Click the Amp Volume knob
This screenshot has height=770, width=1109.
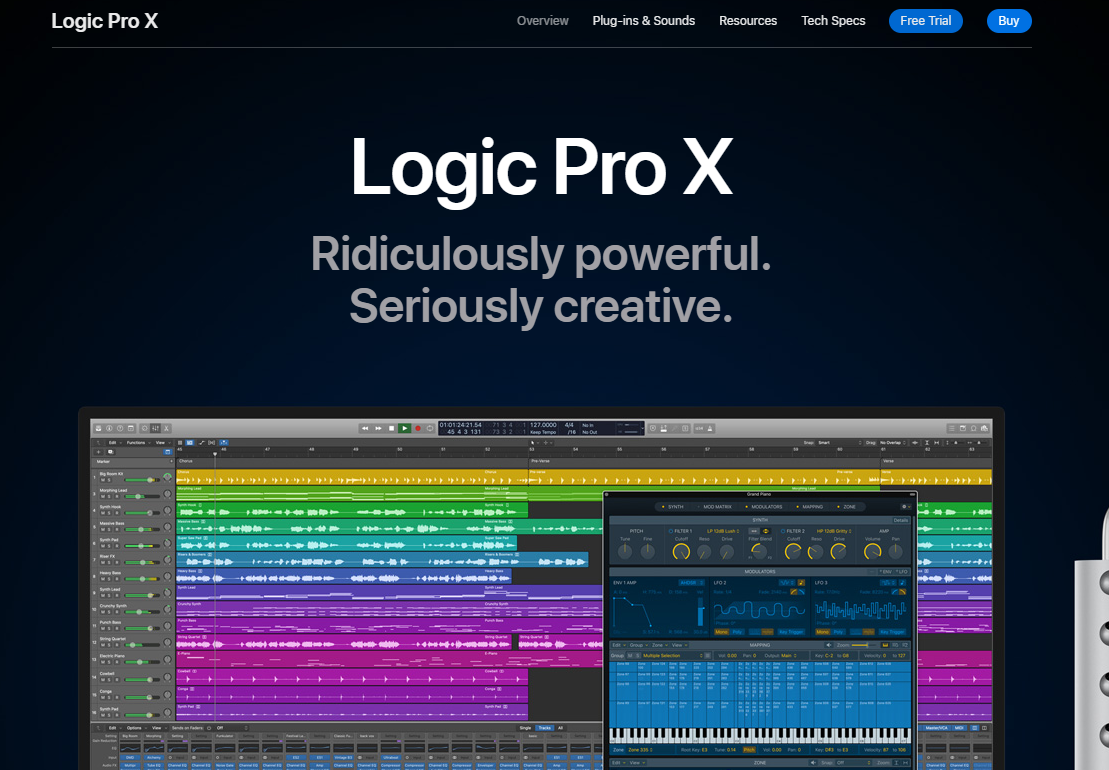pos(873,552)
